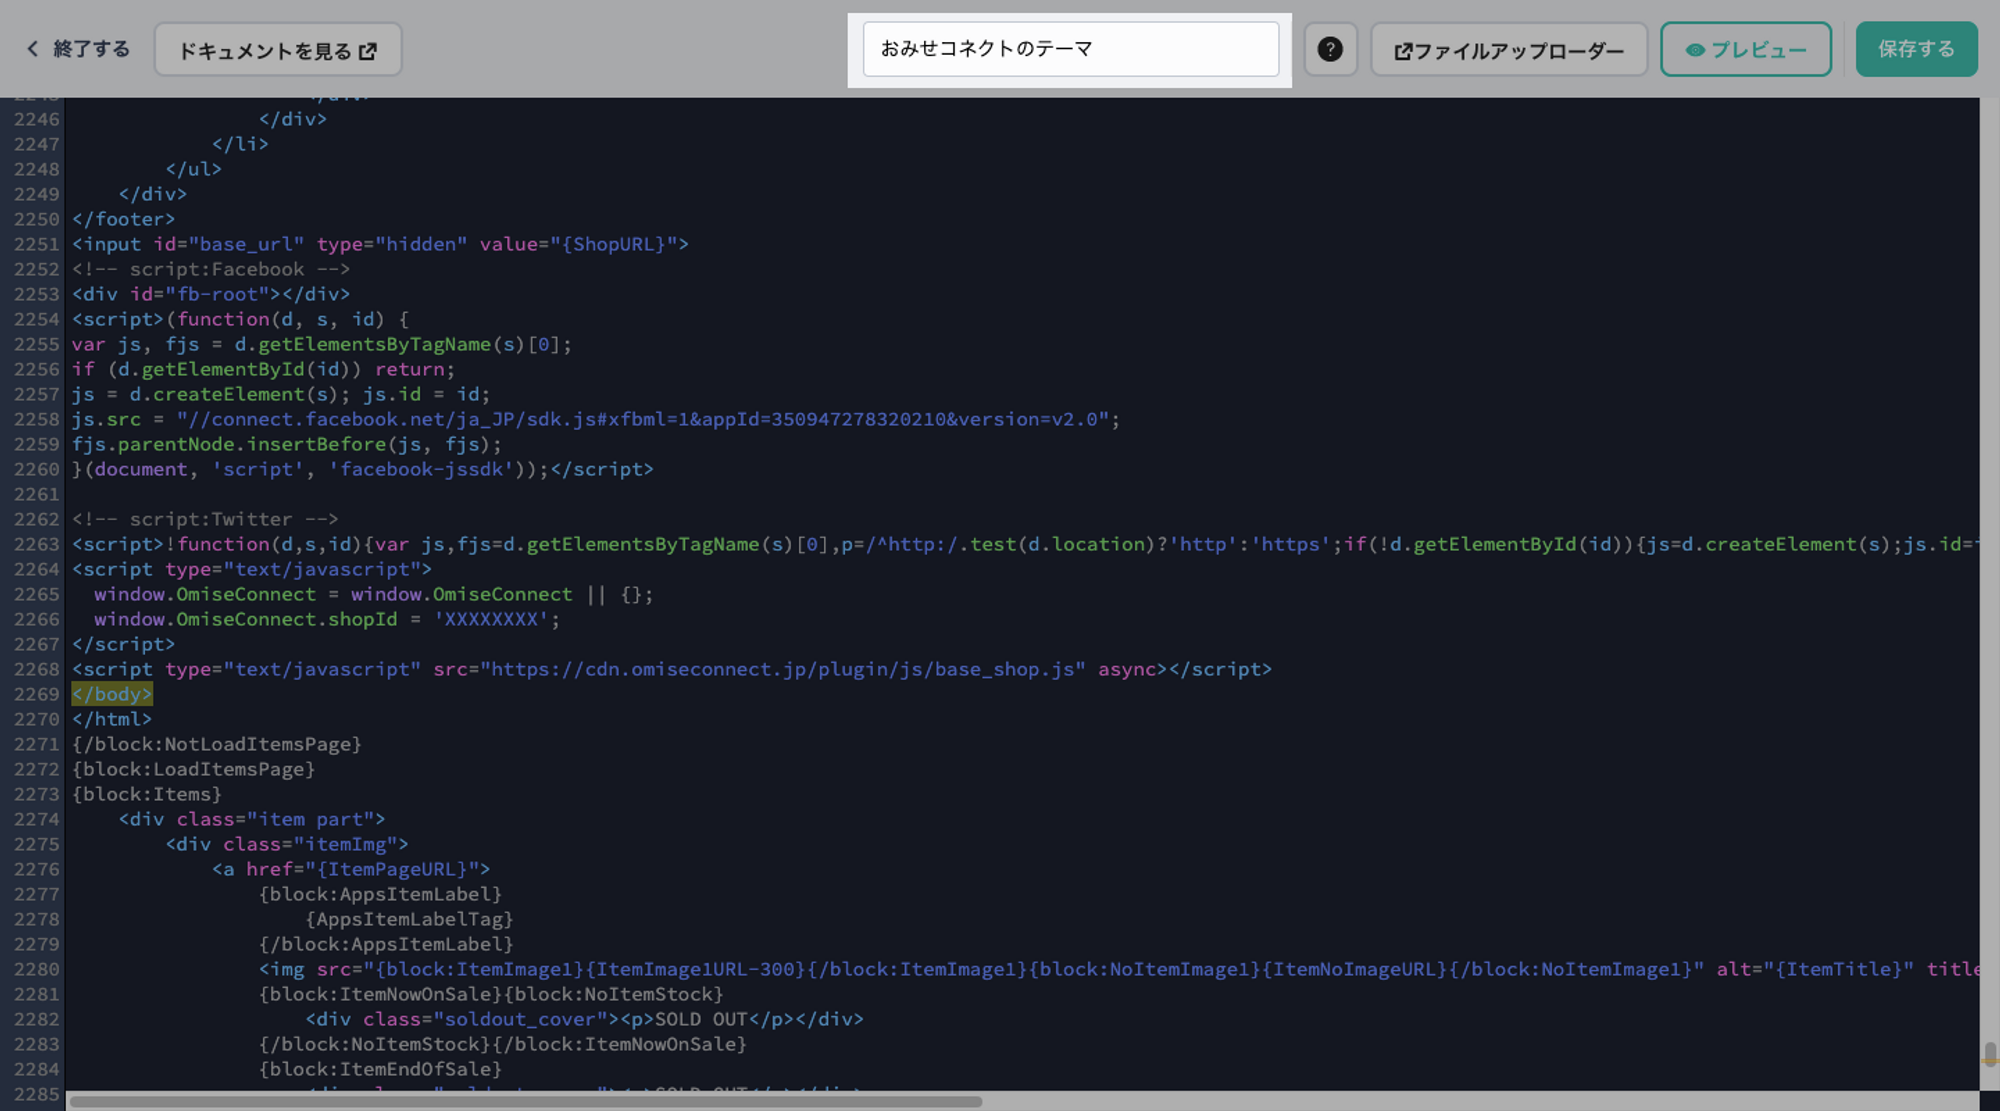
Task: Click the {block:ItemEndOfSale} line
Action: [380, 1069]
